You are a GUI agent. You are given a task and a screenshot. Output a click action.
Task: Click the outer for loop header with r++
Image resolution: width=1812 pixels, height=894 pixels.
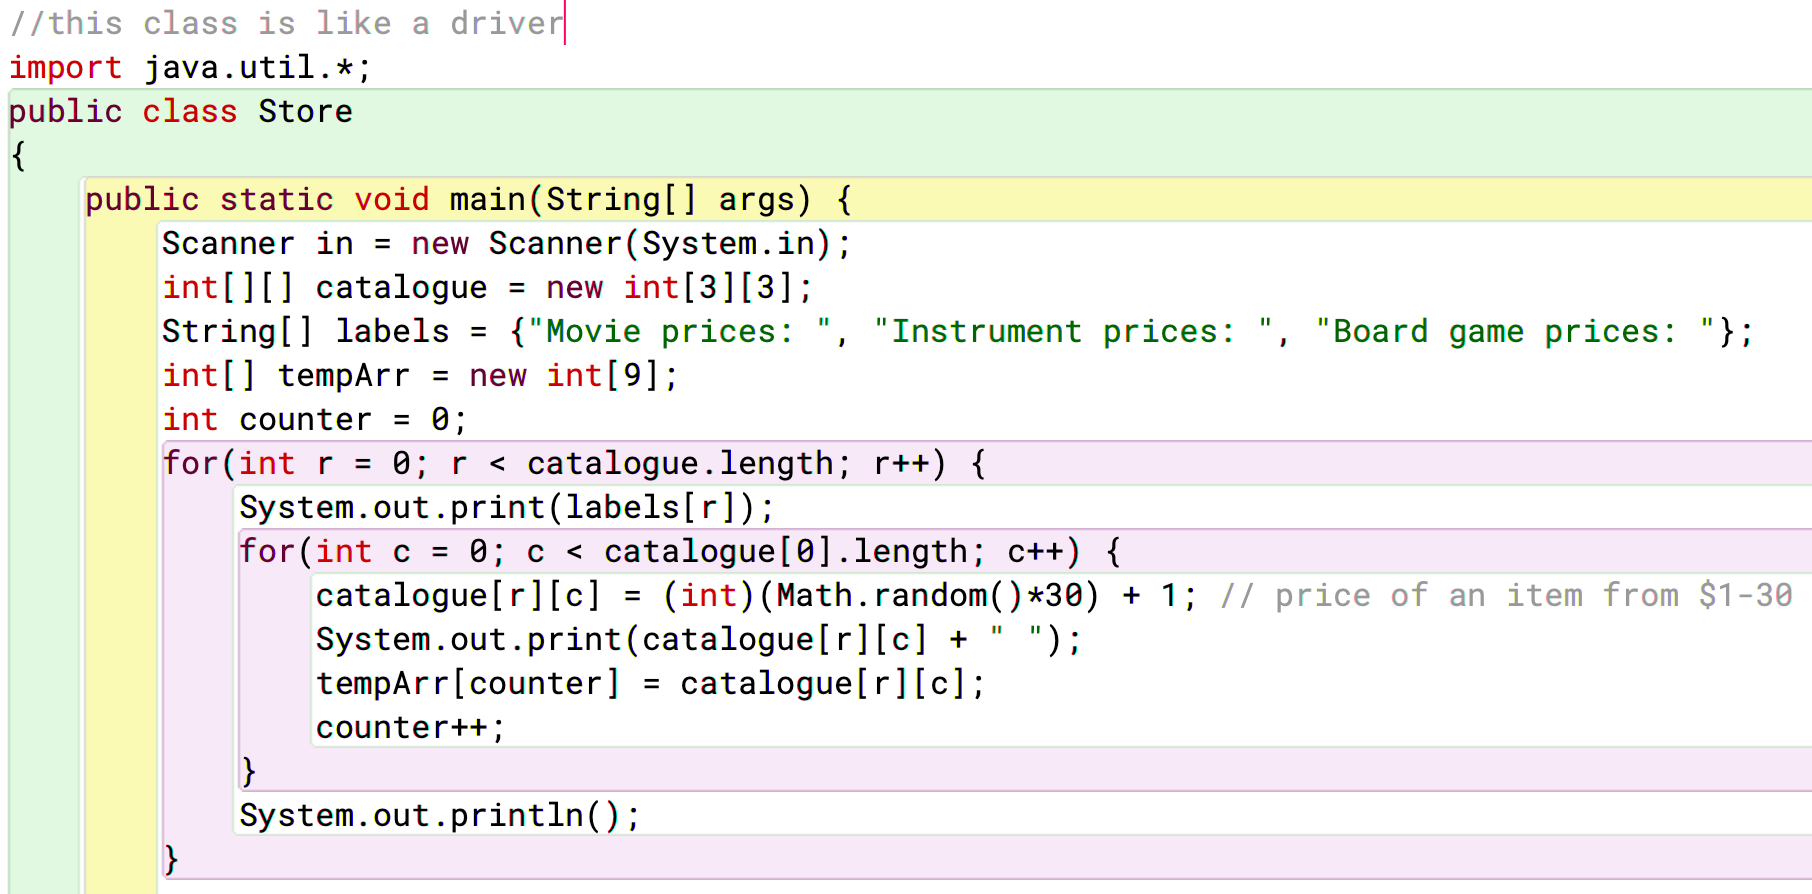pos(574,464)
